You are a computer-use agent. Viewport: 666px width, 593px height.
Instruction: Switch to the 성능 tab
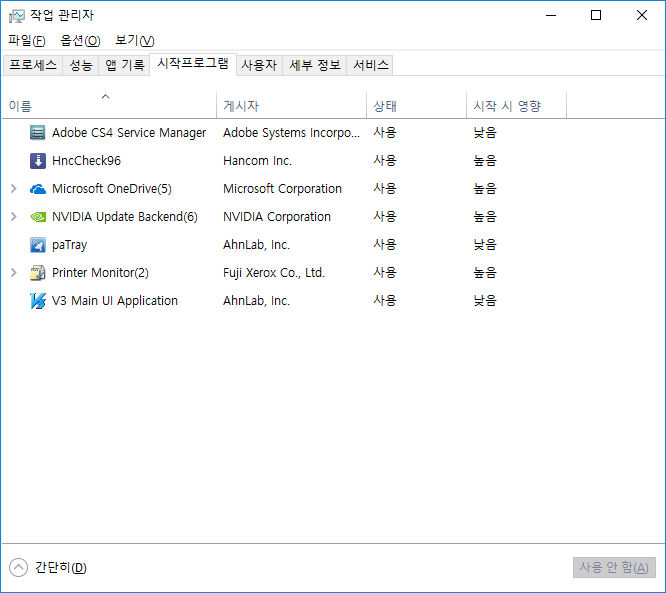pyautogui.click(x=81, y=65)
